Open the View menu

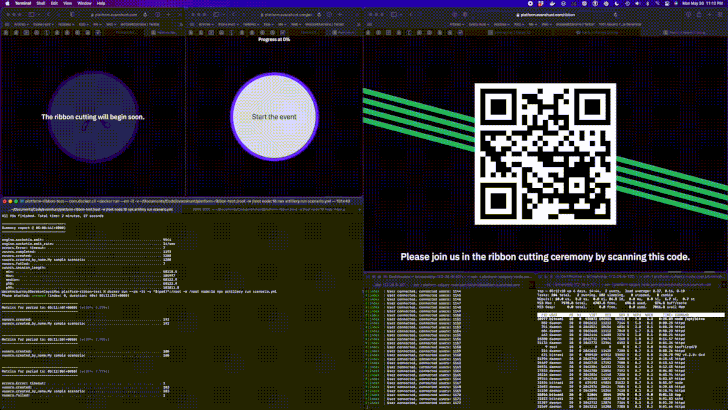click(68, 3)
